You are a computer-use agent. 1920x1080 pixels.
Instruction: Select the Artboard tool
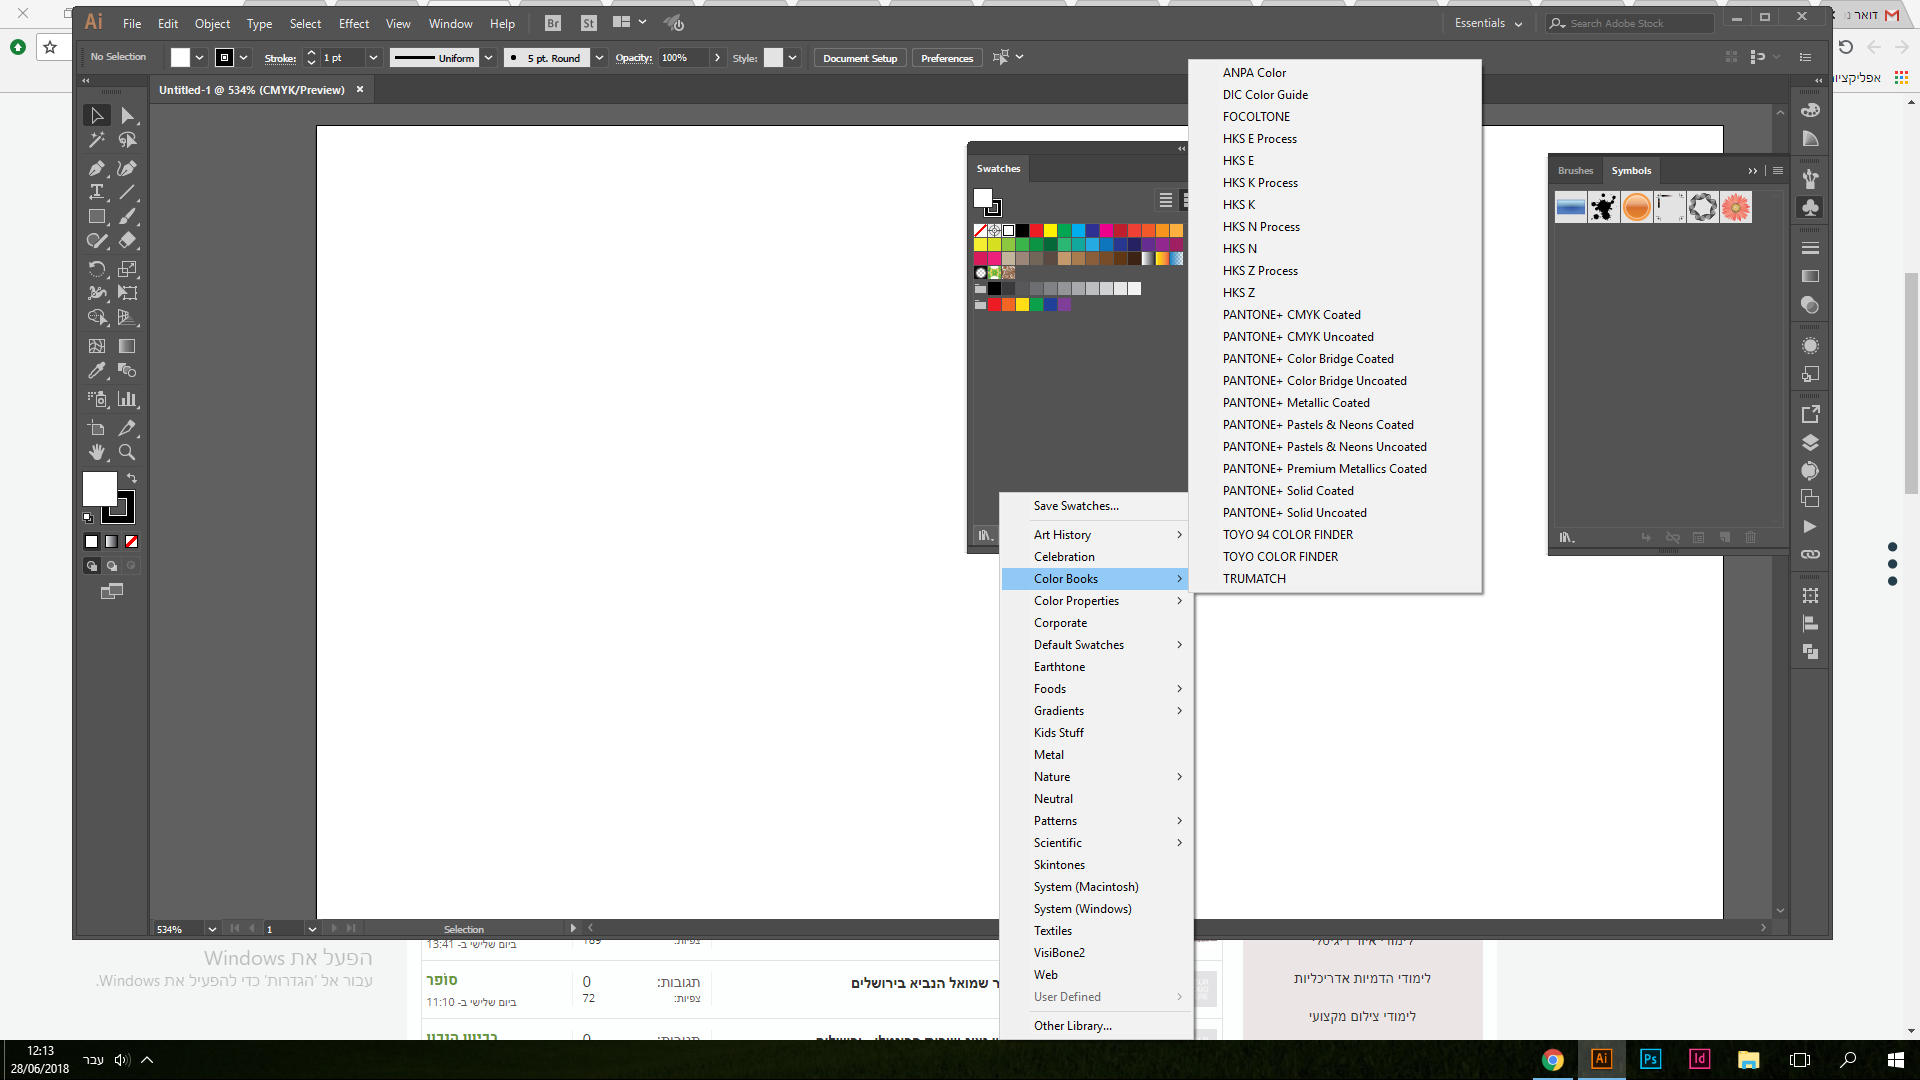click(97, 428)
